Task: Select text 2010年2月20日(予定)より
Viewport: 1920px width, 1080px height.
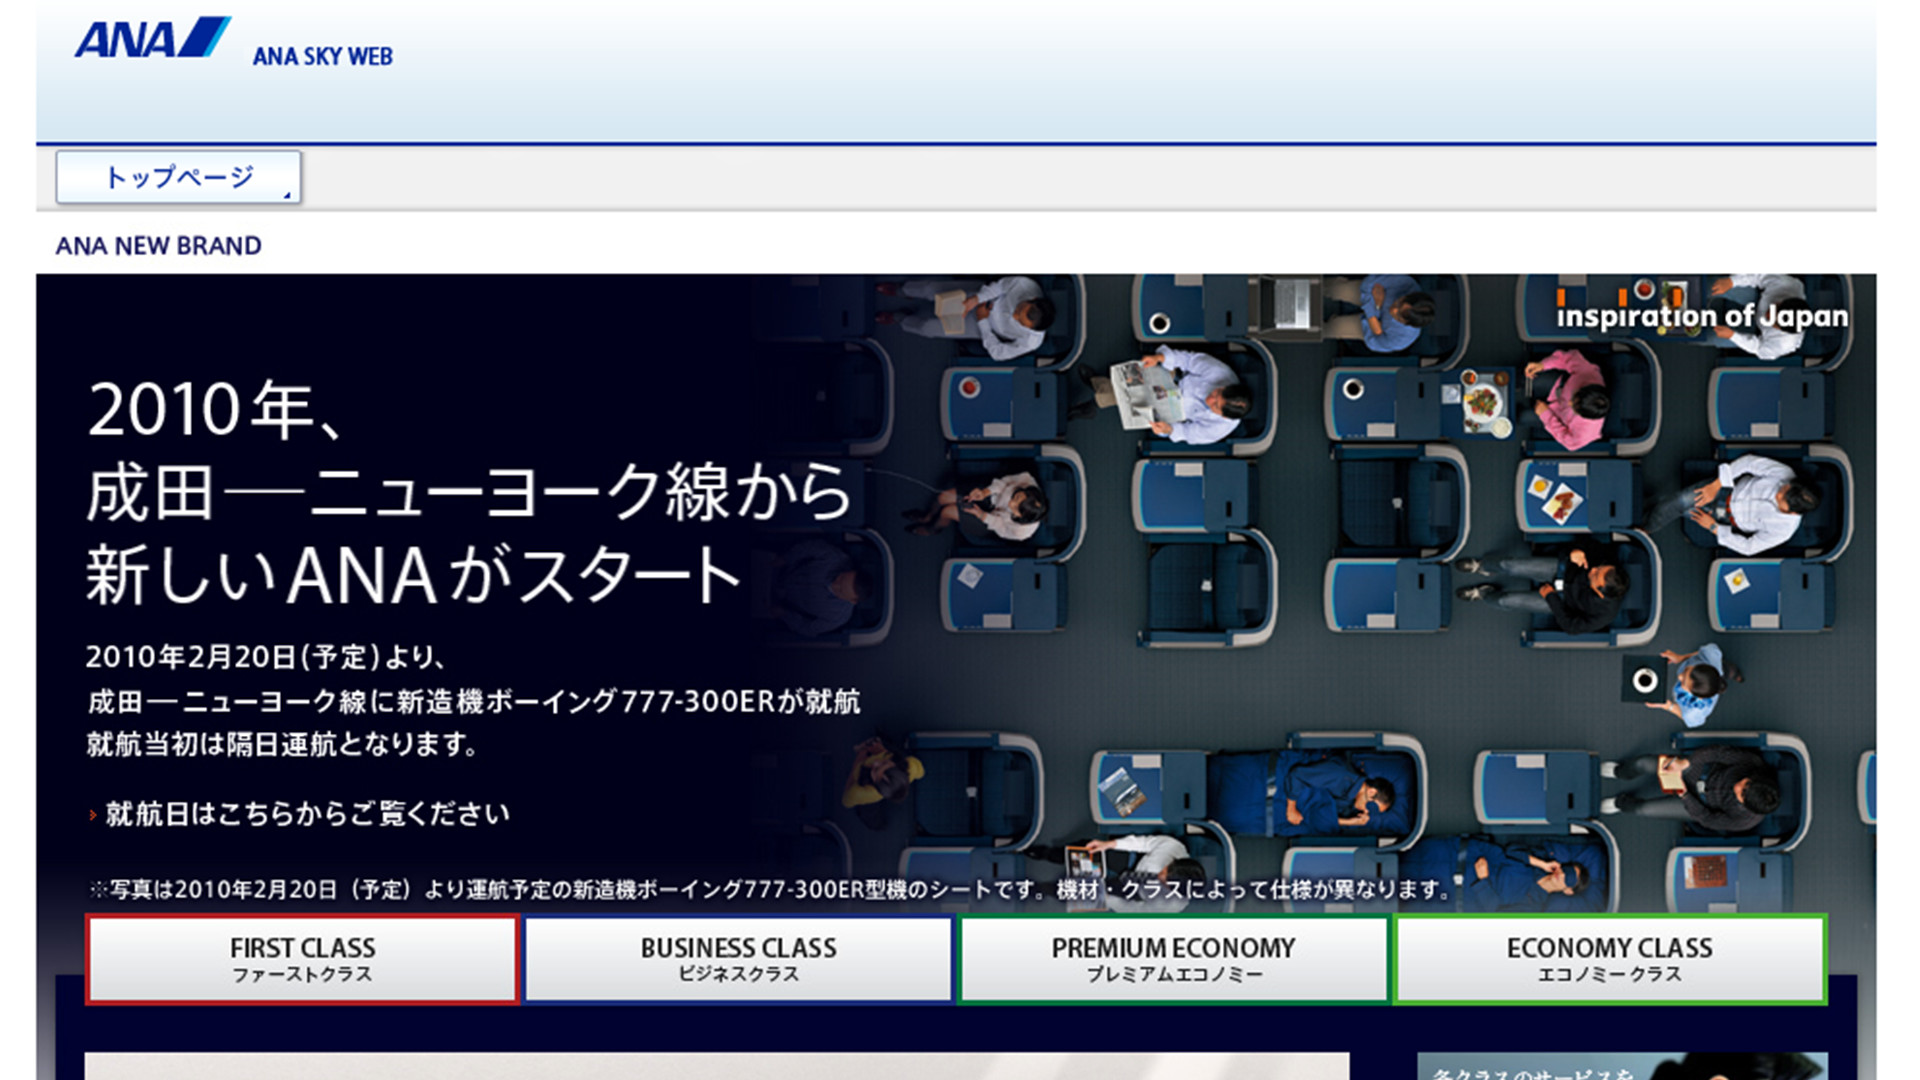Action: 265,657
